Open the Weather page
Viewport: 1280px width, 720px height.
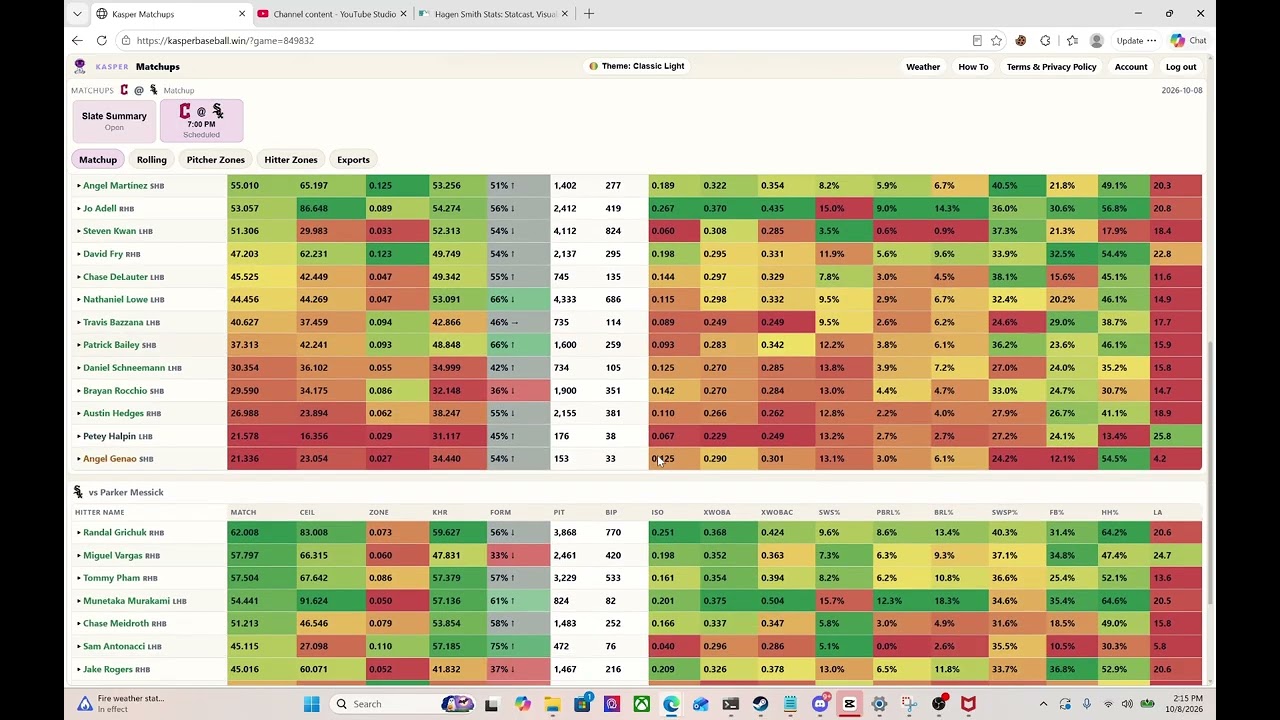click(923, 67)
